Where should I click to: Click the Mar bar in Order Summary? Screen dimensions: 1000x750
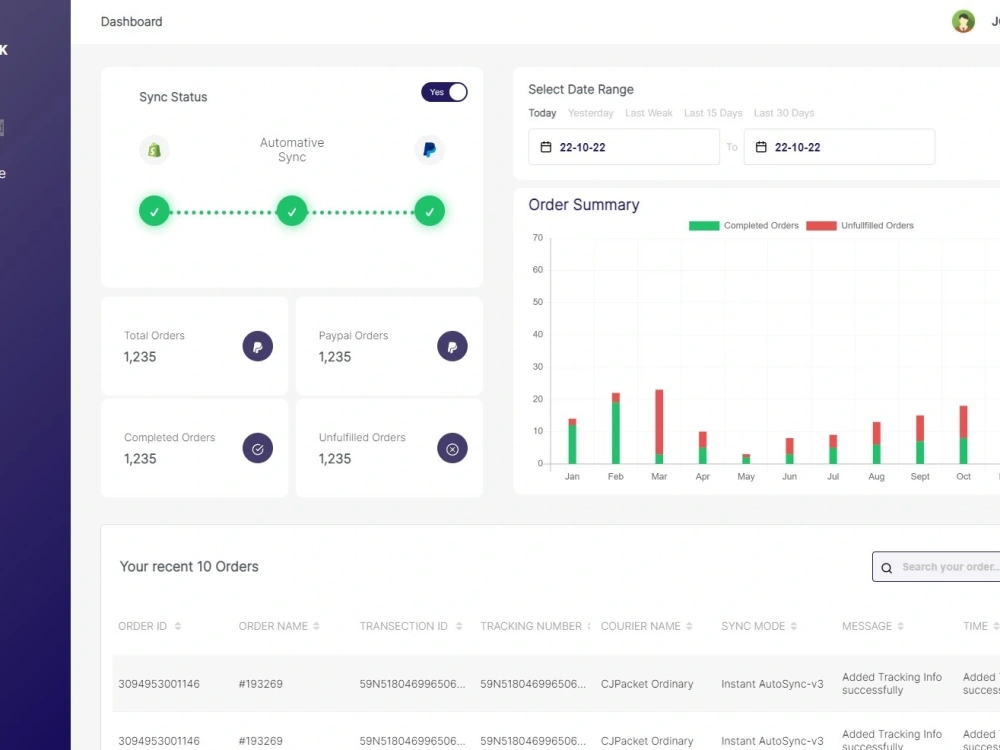(659, 427)
